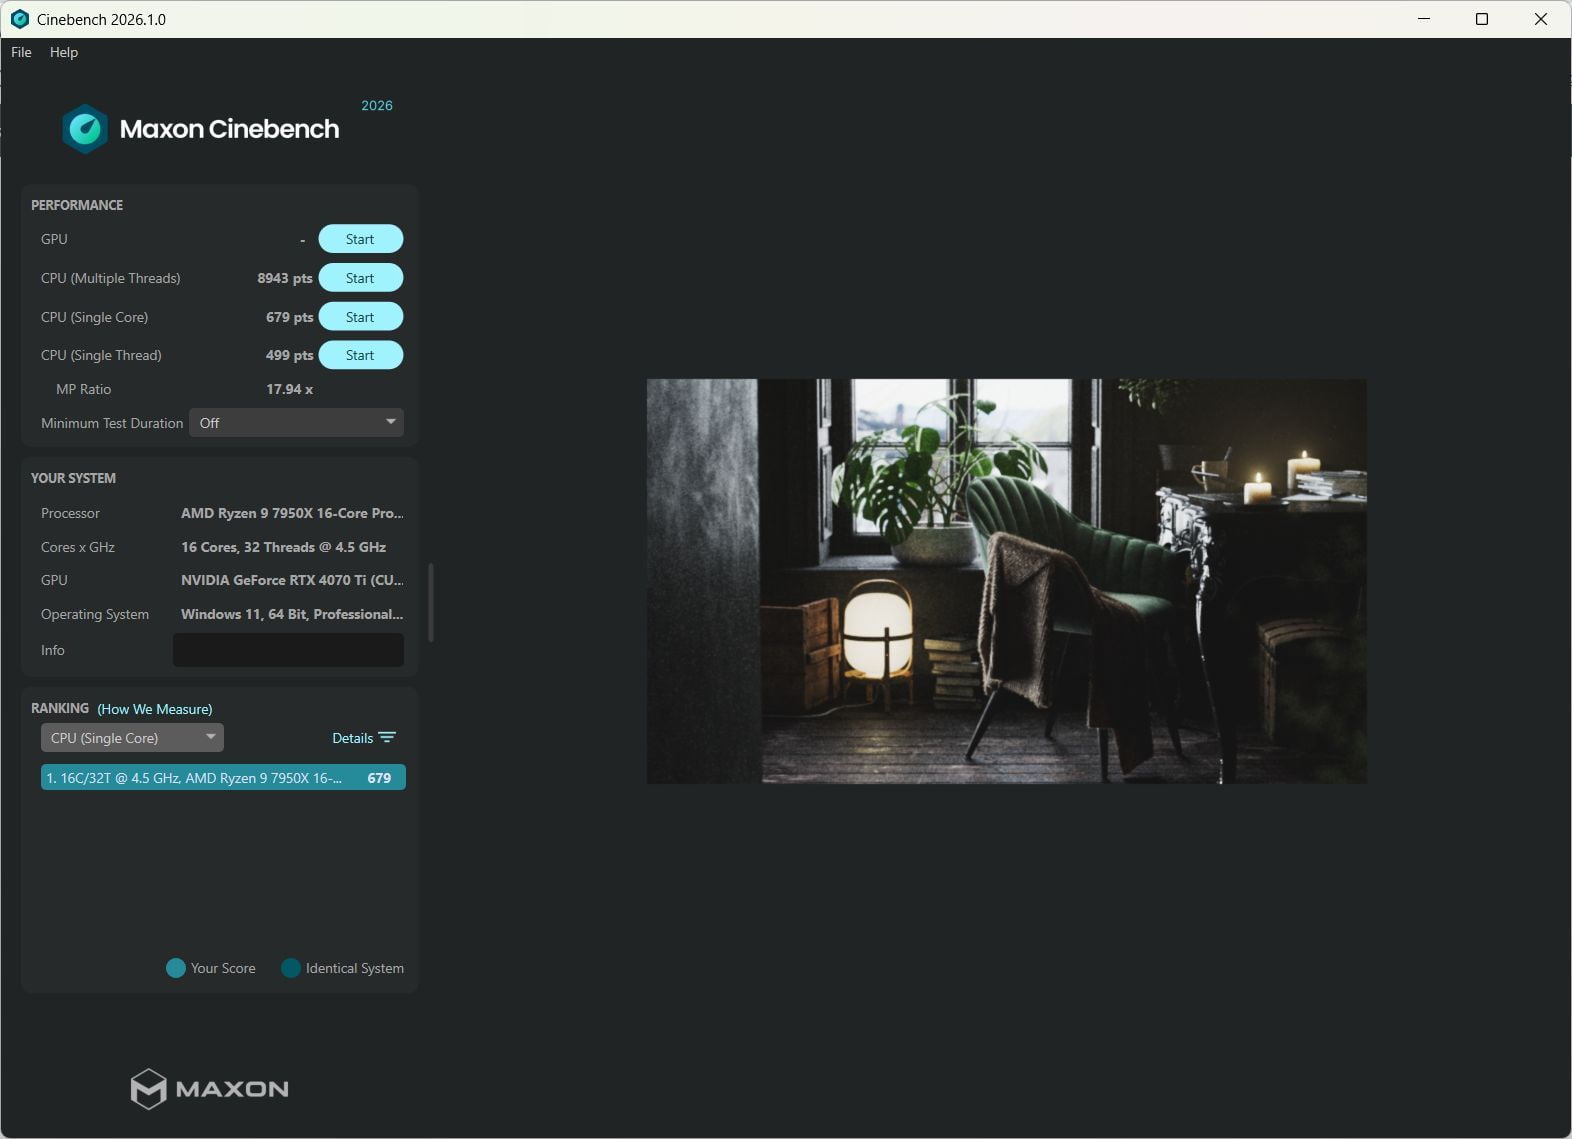Click the 679 pts single core score
This screenshot has width=1572, height=1139.
pos(290,317)
